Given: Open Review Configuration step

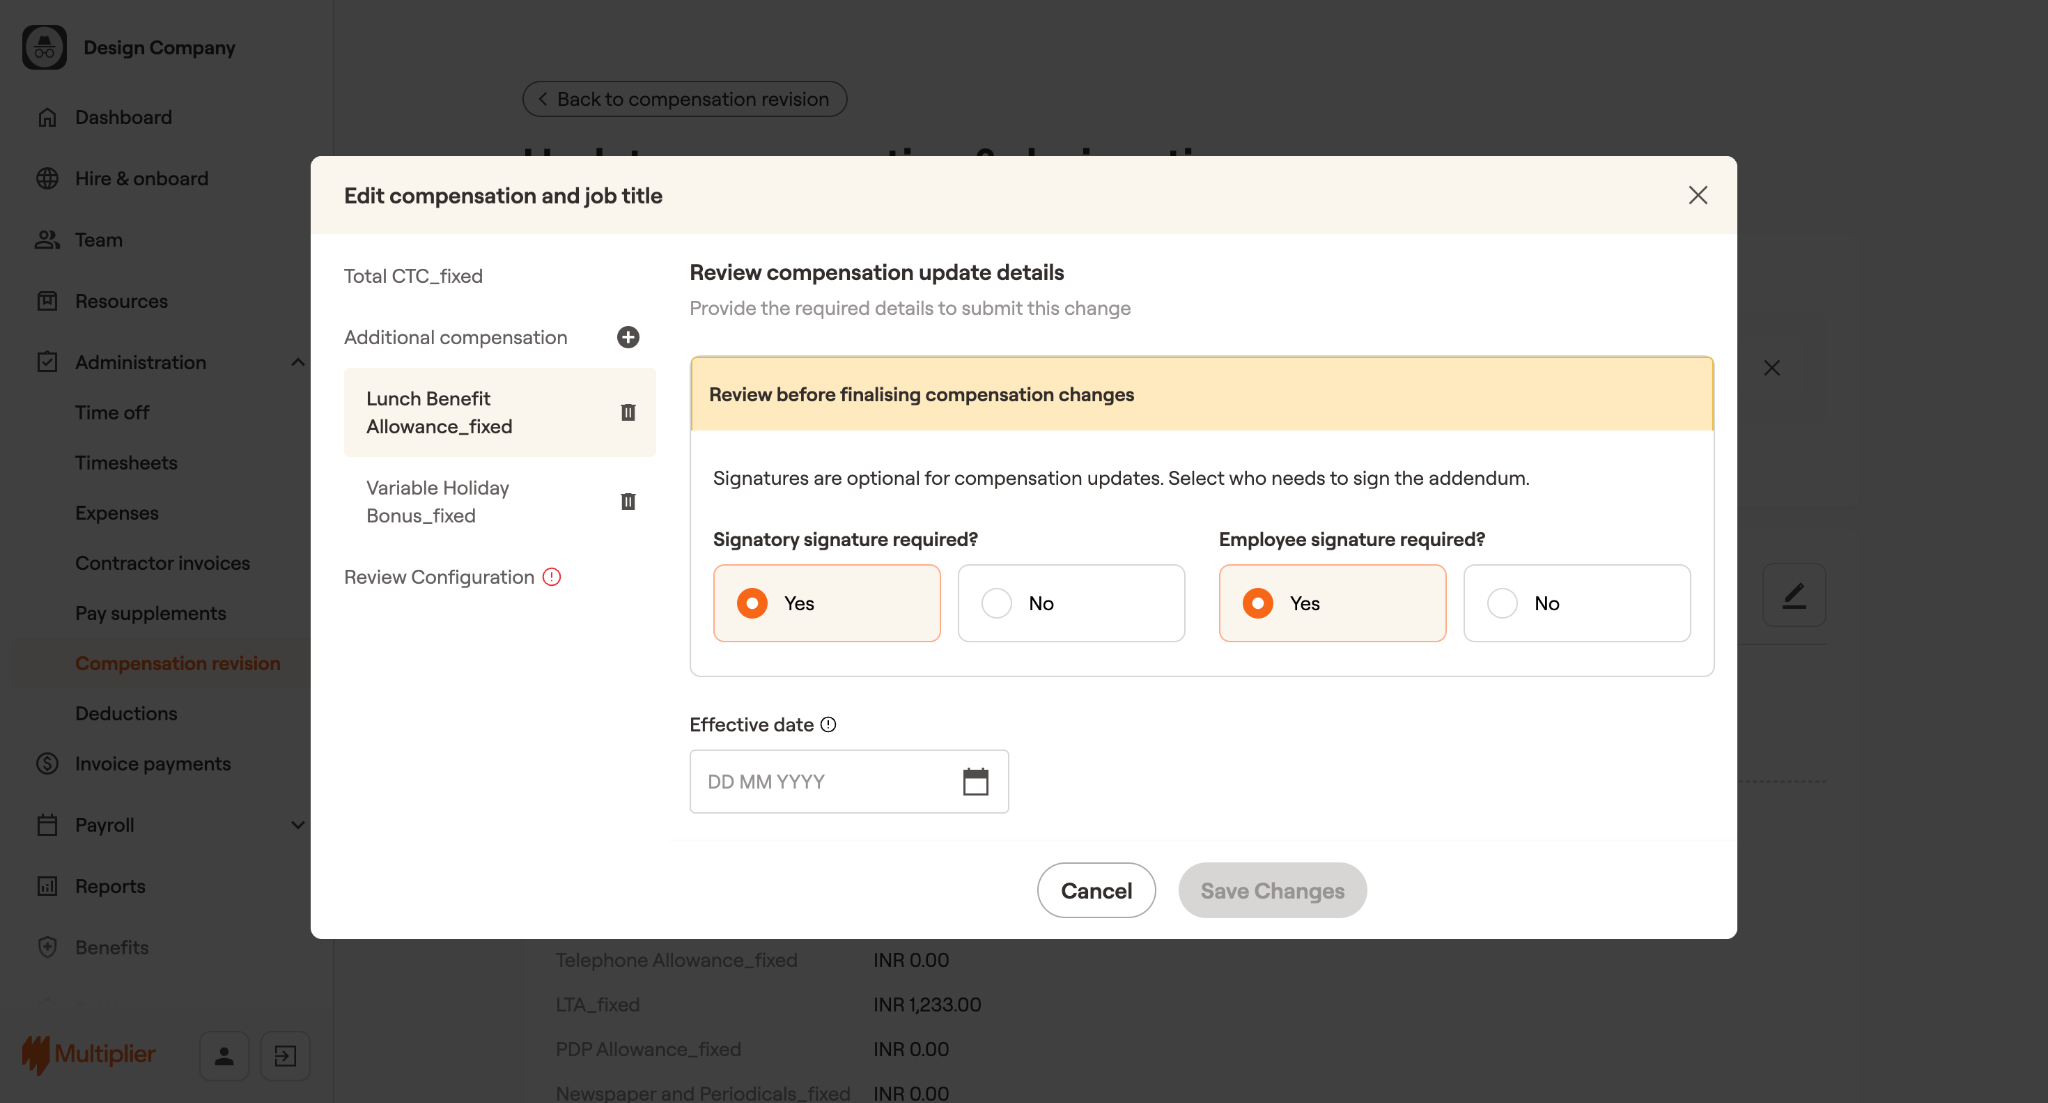Looking at the screenshot, I should click(439, 577).
